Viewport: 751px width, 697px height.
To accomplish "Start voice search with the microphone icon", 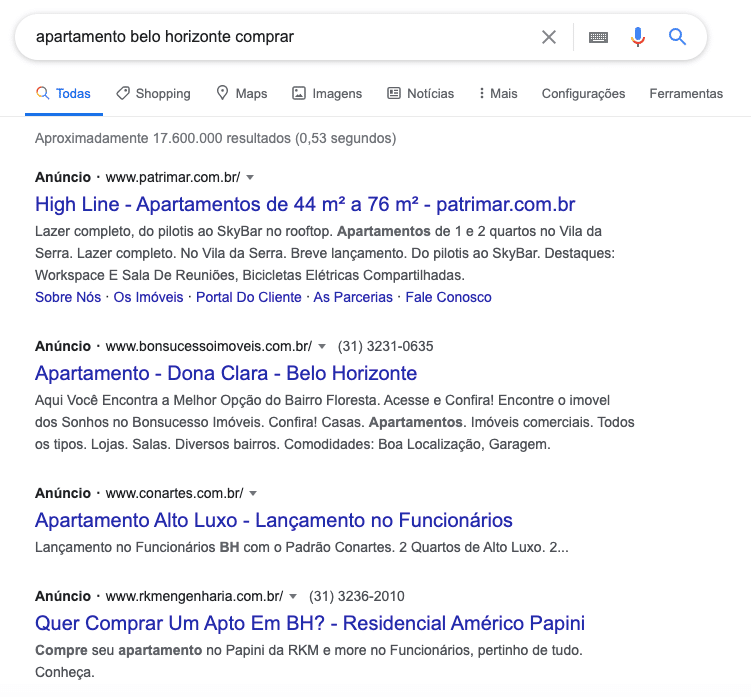I will pos(637,37).
